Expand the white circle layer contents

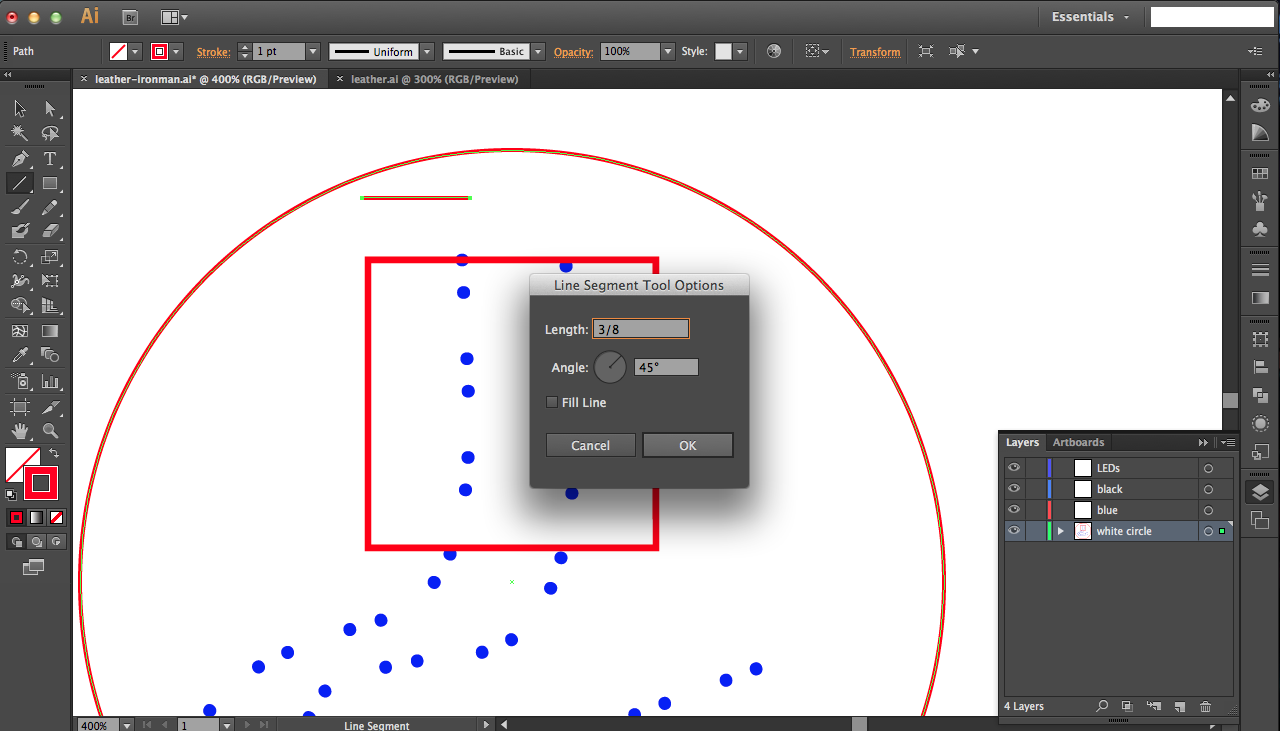point(1062,530)
